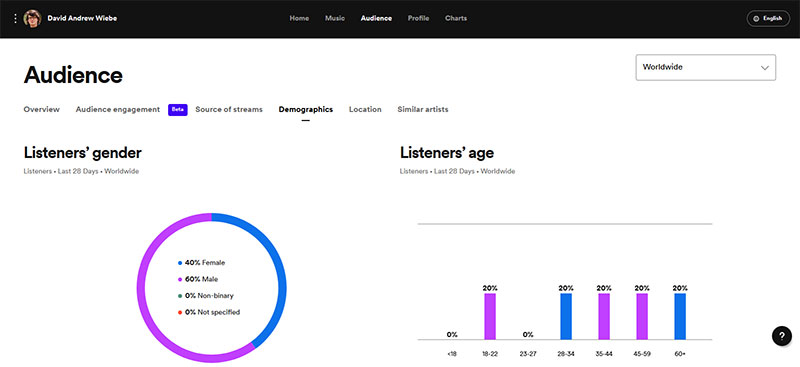
Task: View the Similar artists tab
Action: (x=423, y=109)
